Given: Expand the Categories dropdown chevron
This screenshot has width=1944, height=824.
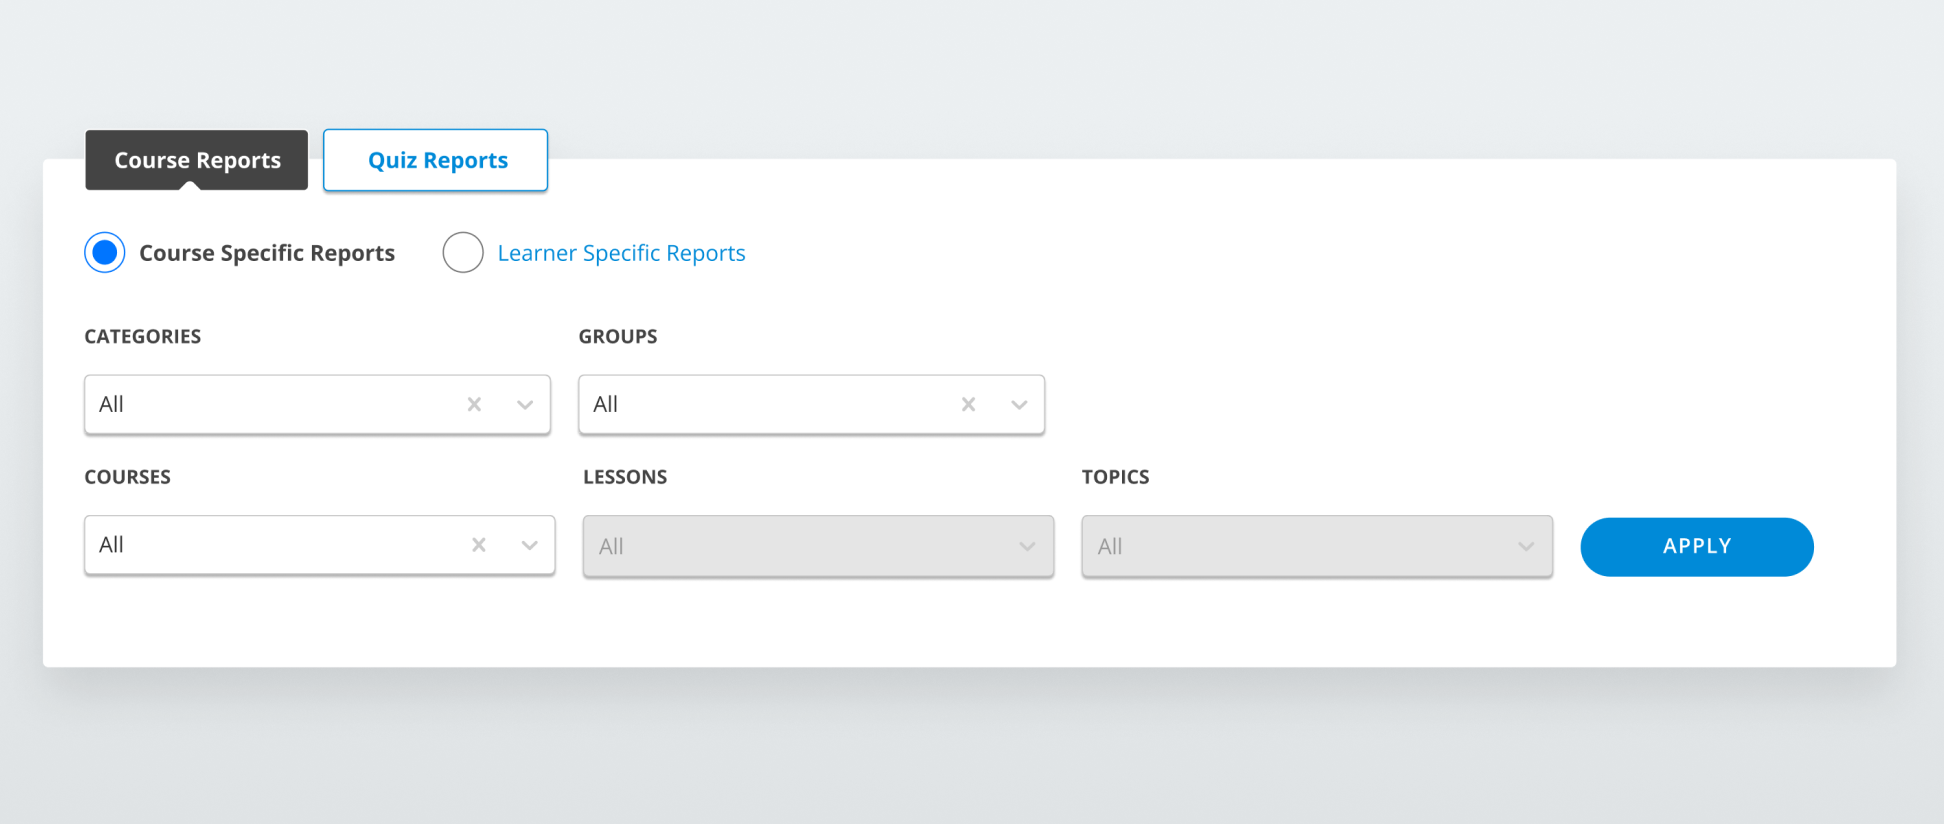Looking at the screenshot, I should 525,405.
